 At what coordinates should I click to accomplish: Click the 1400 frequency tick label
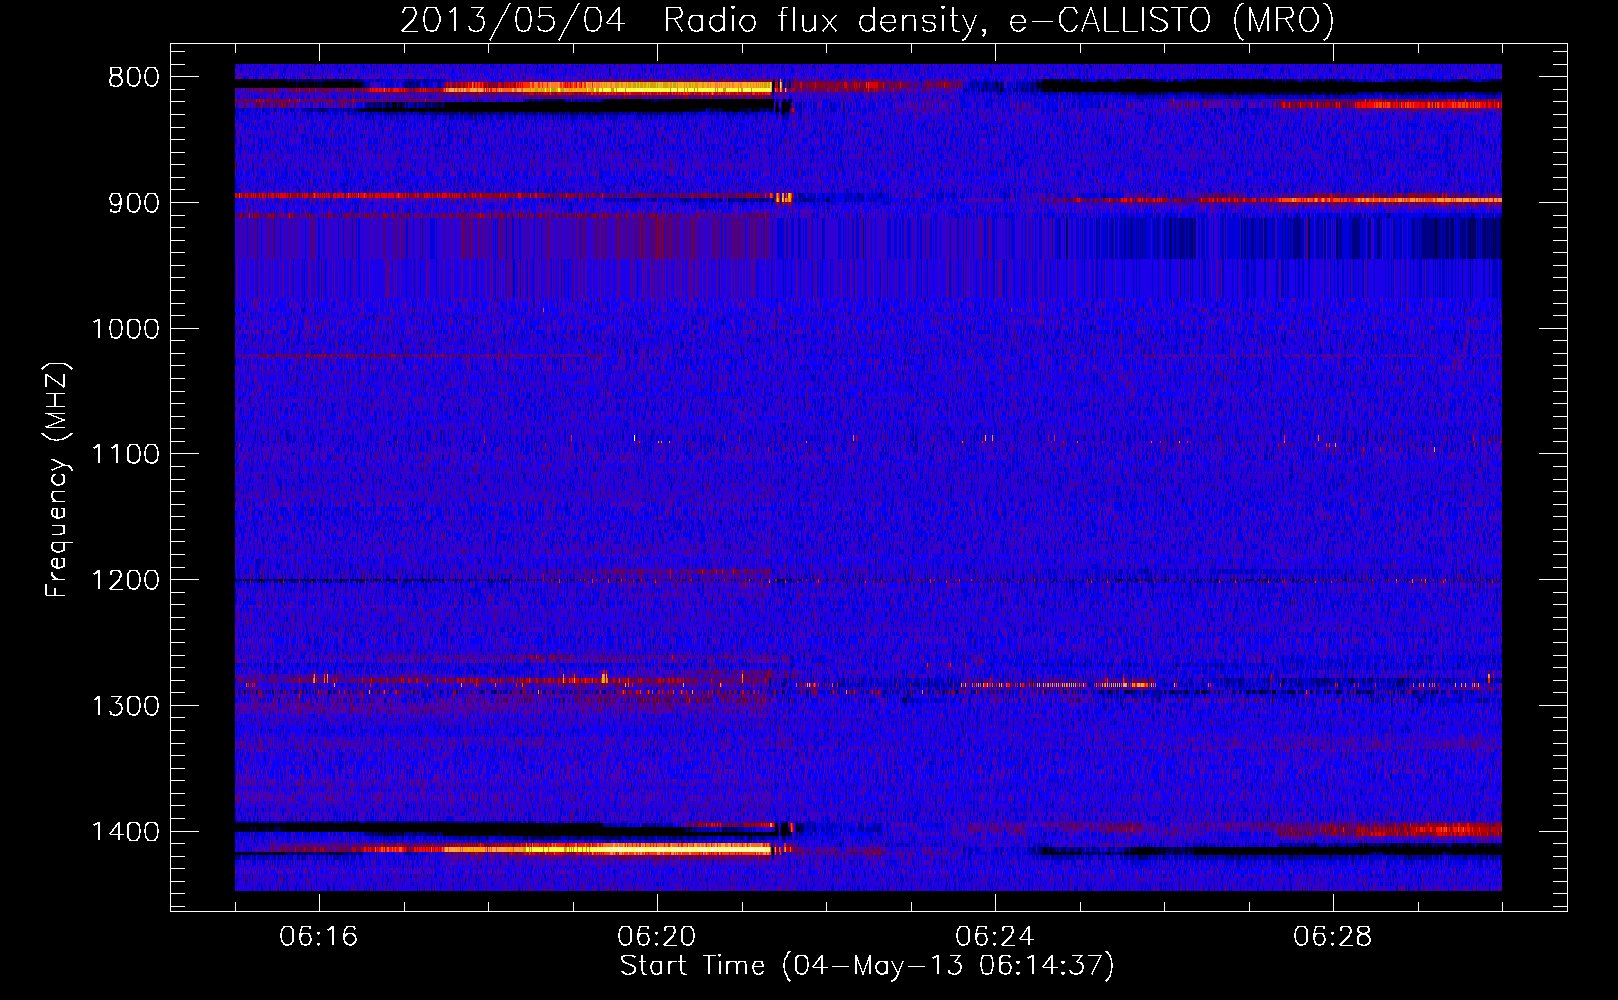(x=125, y=832)
